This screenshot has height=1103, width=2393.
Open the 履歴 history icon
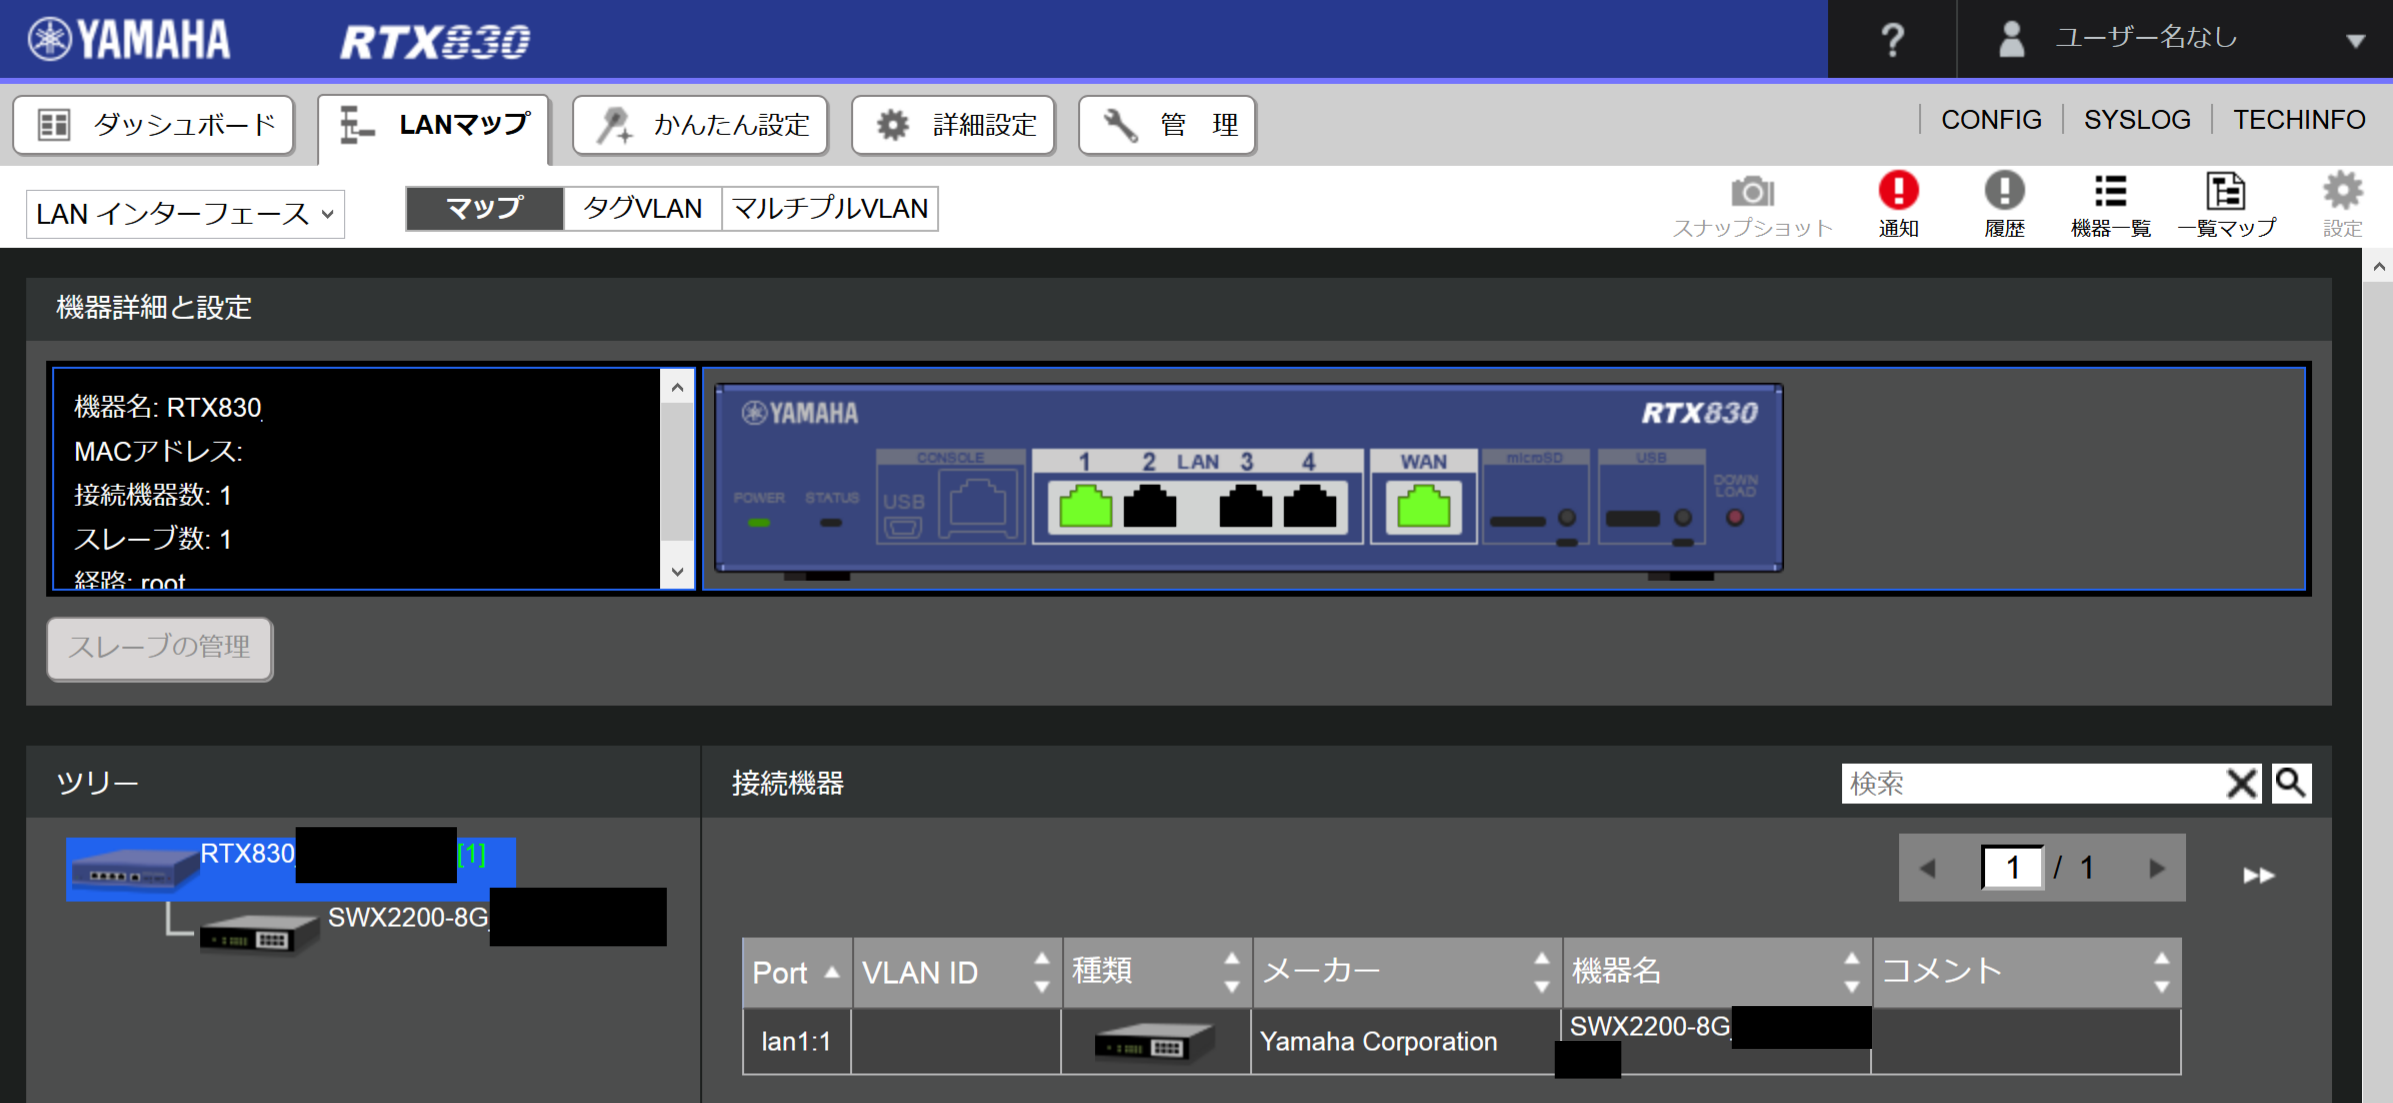point(2004,192)
